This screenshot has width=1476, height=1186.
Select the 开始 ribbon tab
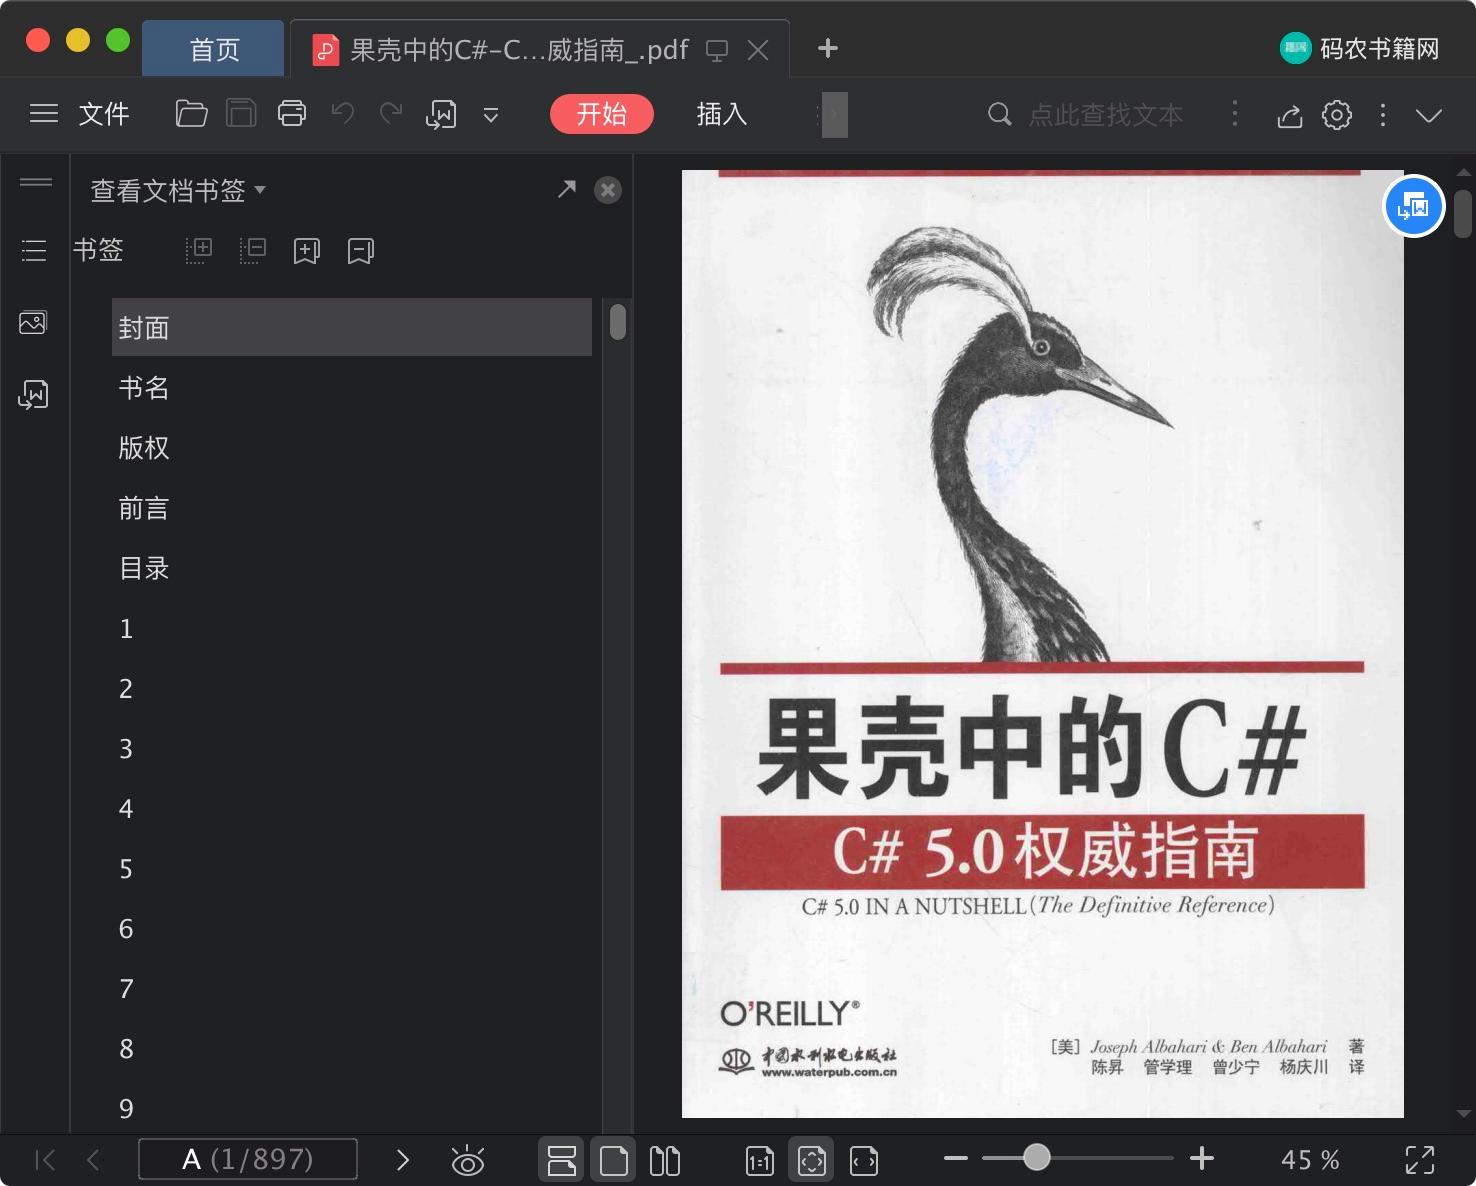[x=602, y=114]
